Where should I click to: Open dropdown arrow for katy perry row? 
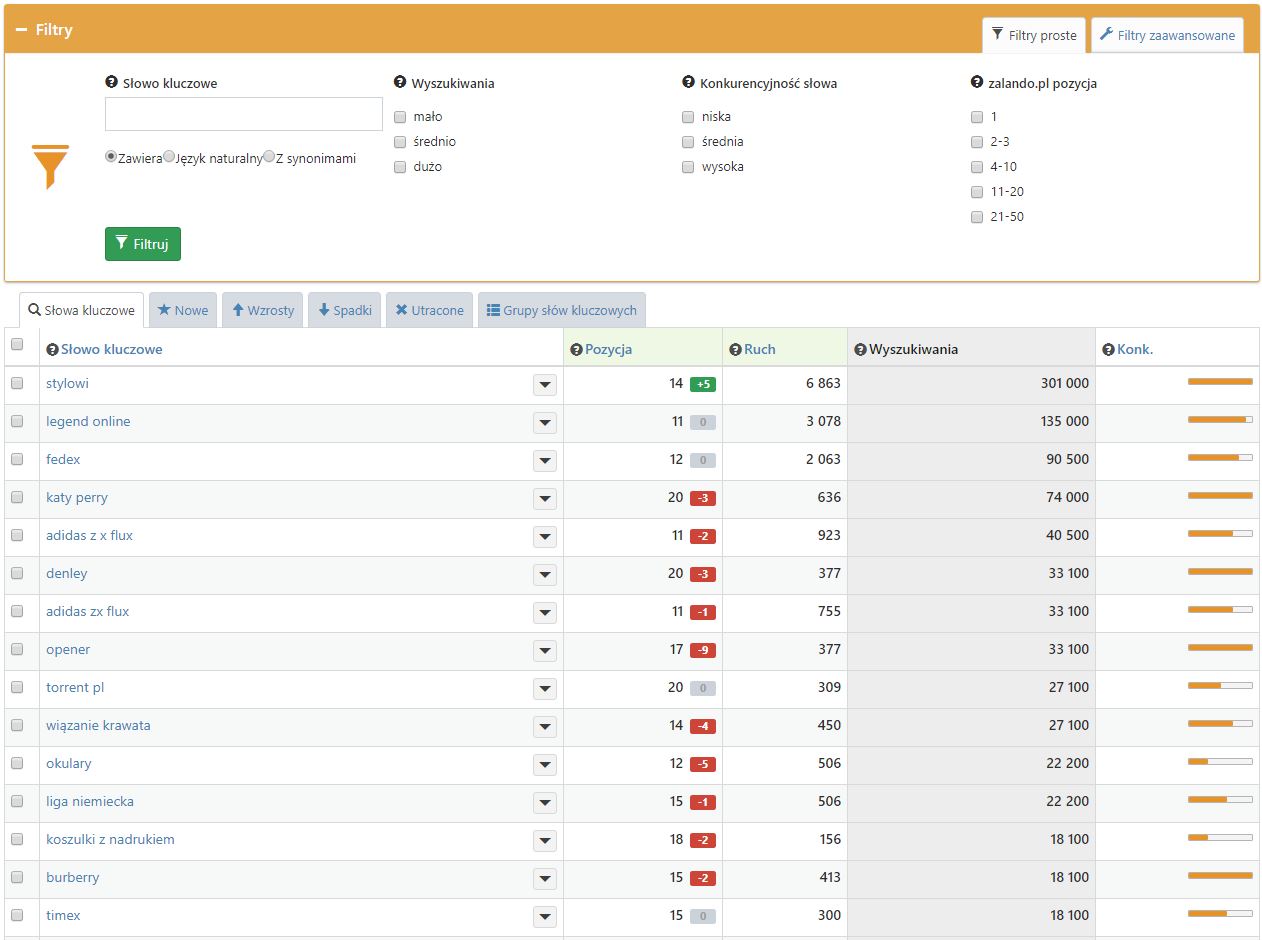pyautogui.click(x=545, y=499)
